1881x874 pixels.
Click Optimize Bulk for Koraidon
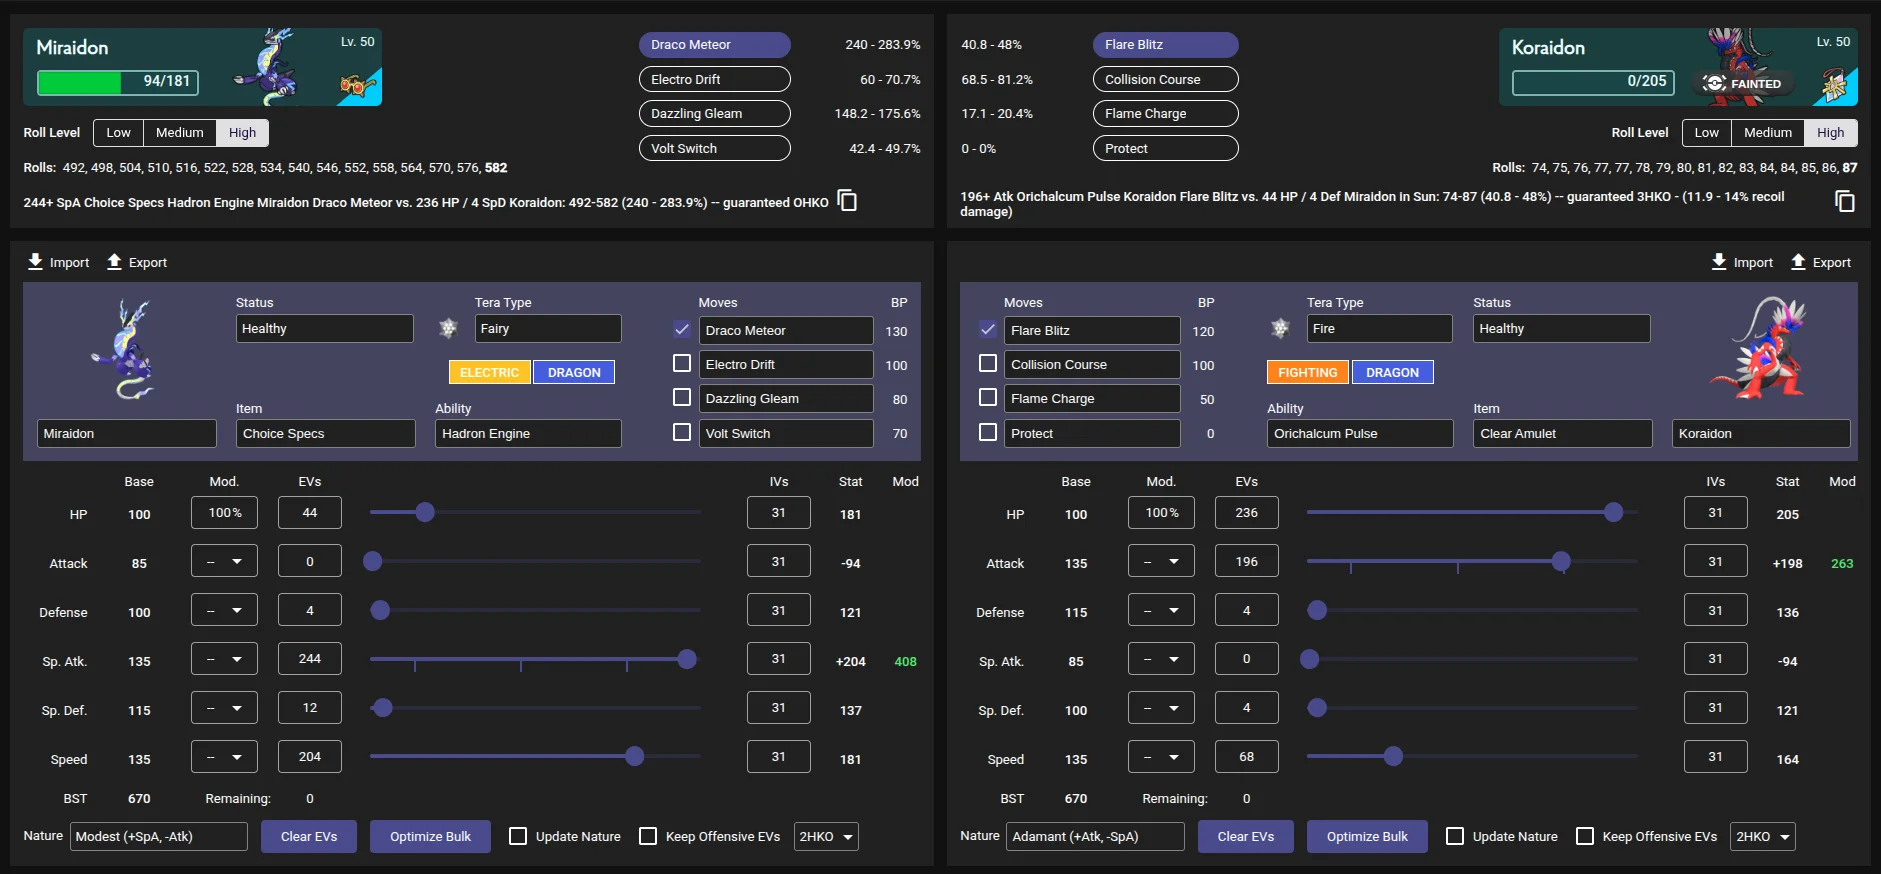coord(1367,836)
